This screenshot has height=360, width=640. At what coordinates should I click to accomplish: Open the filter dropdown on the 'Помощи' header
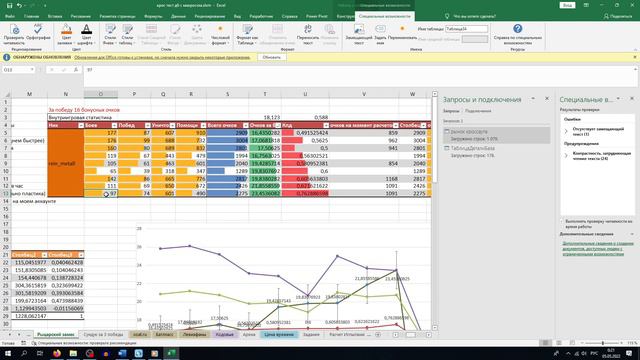(203, 125)
